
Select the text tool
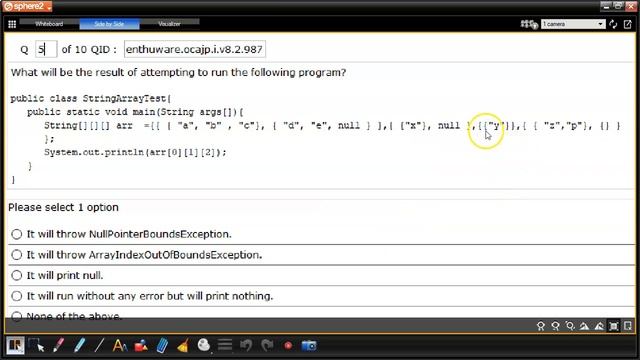point(120,346)
